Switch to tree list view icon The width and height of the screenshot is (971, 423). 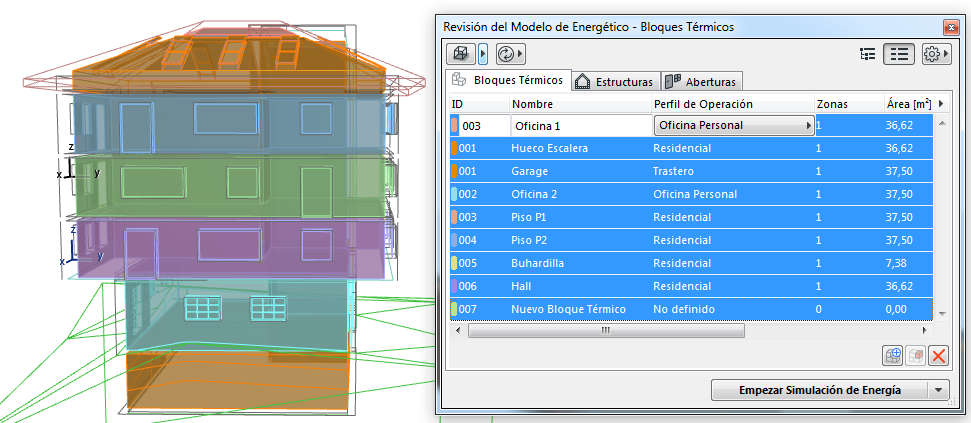click(x=868, y=54)
